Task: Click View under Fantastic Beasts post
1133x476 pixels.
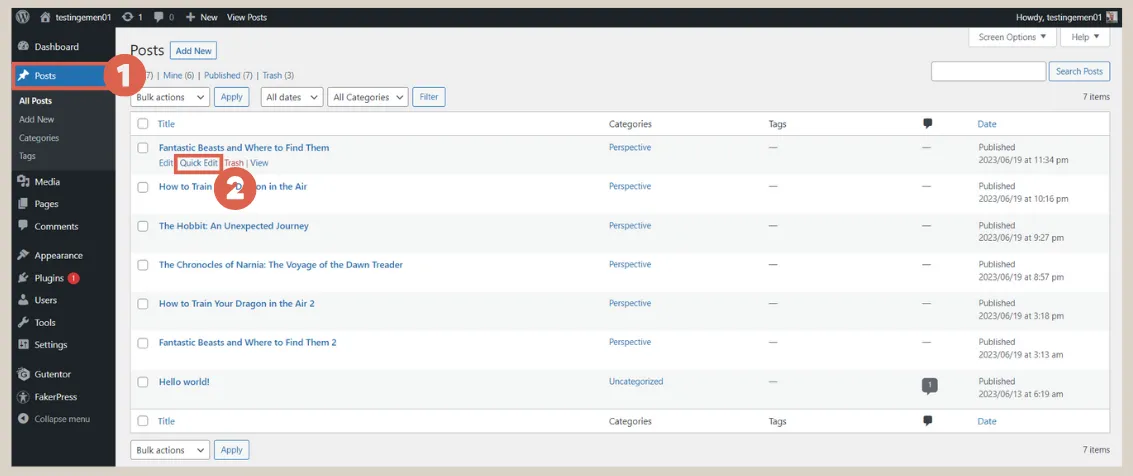Action: coord(259,163)
